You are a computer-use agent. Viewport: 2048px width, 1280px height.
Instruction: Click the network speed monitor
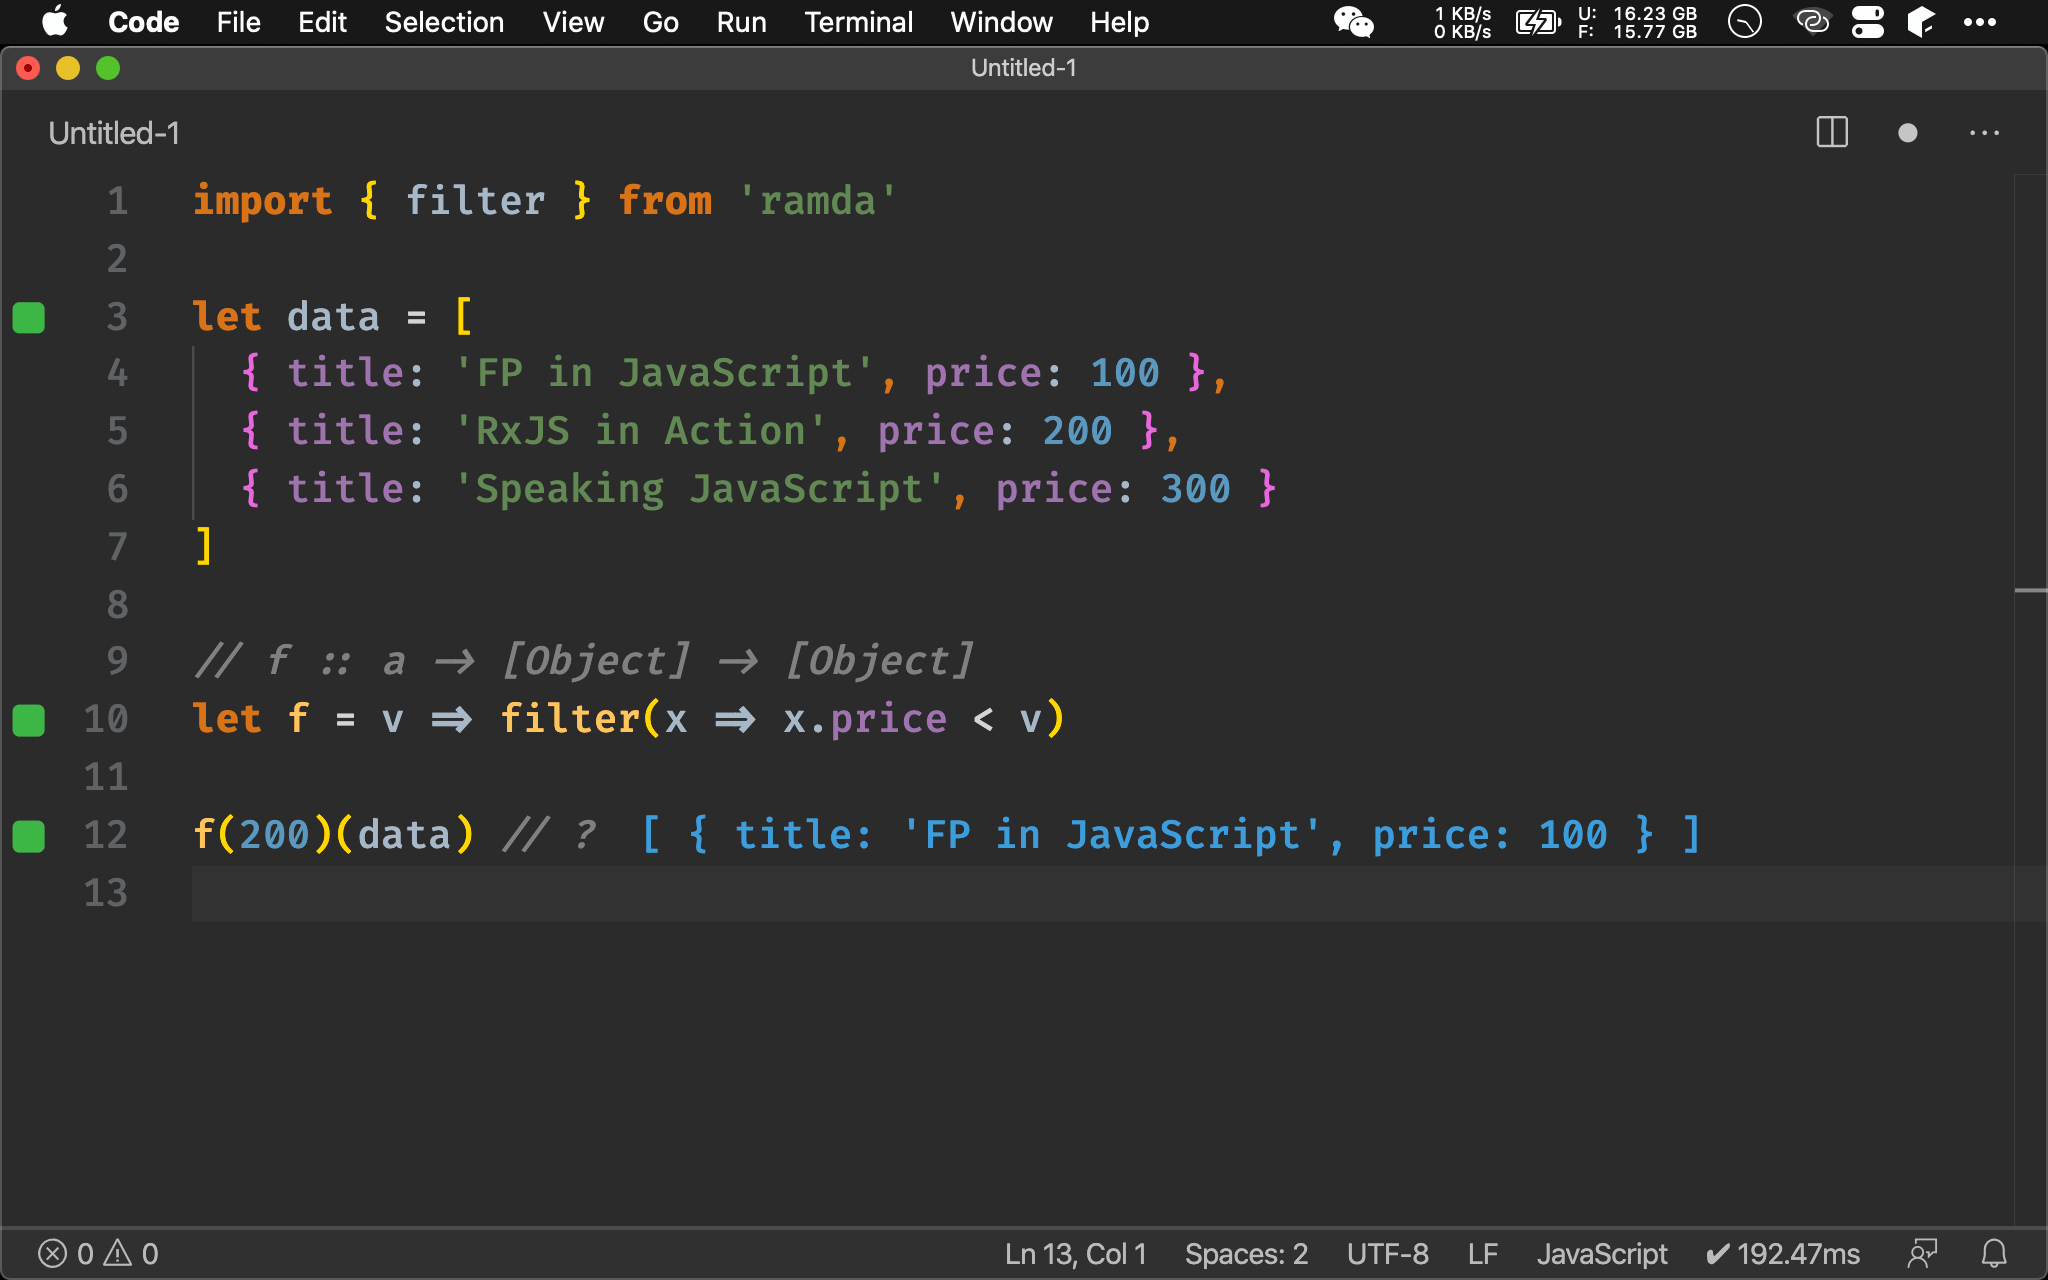[1462, 22]
